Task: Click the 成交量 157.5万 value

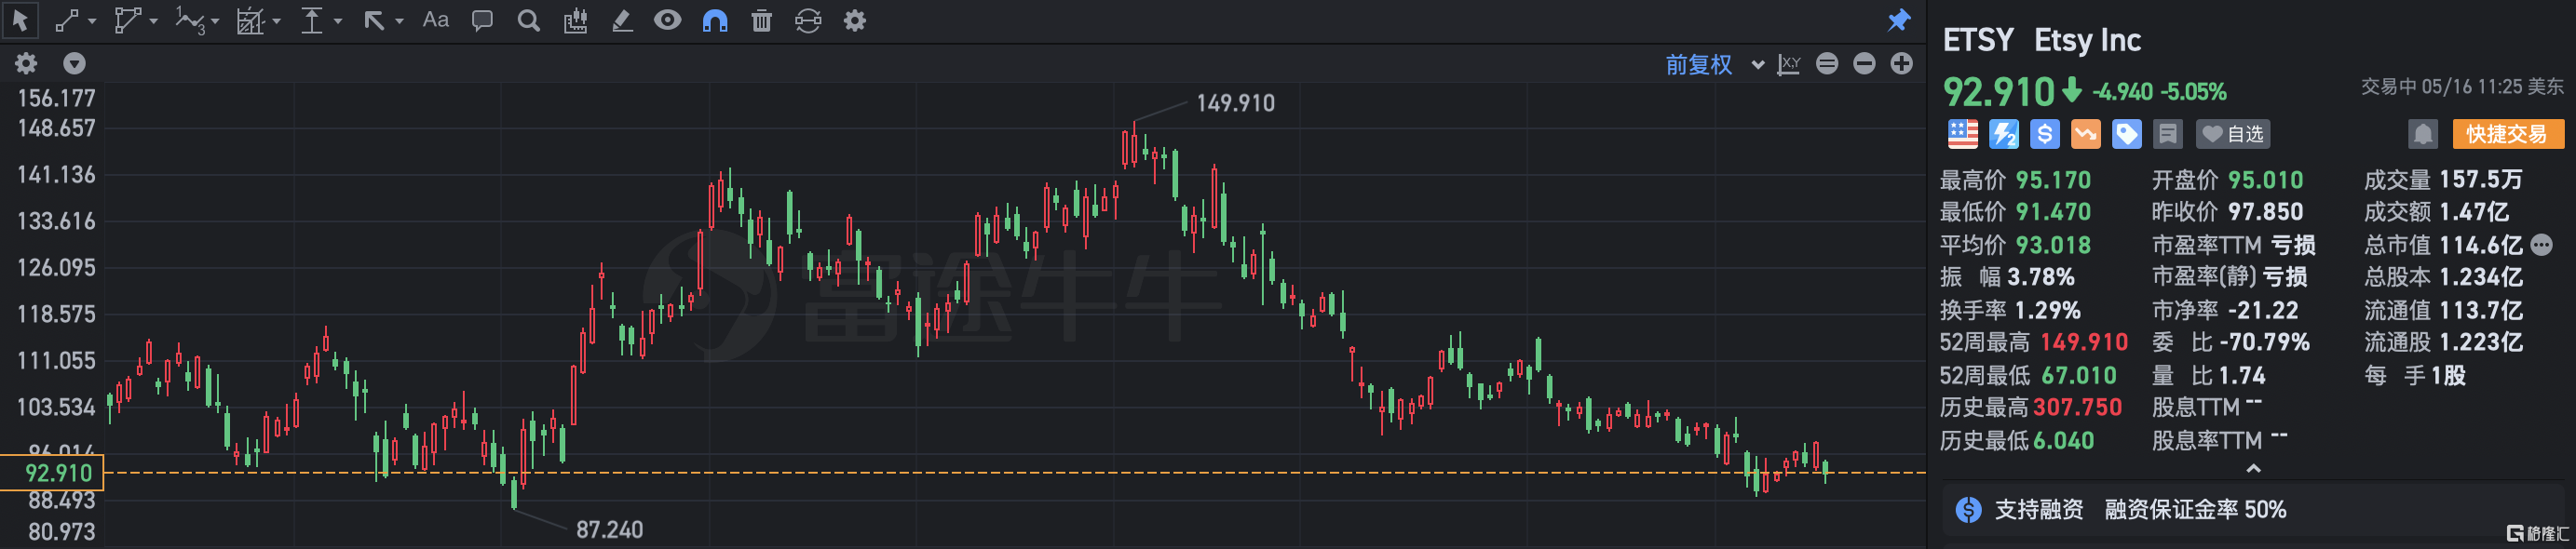Action: (2481, 179)
